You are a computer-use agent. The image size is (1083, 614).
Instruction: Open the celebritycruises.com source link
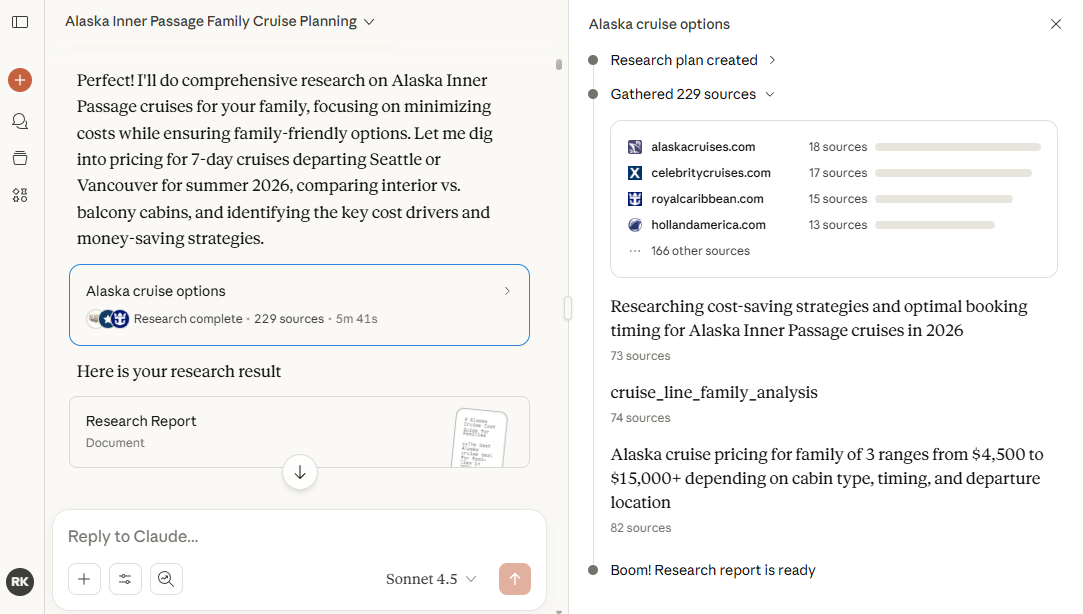[711, 173]
